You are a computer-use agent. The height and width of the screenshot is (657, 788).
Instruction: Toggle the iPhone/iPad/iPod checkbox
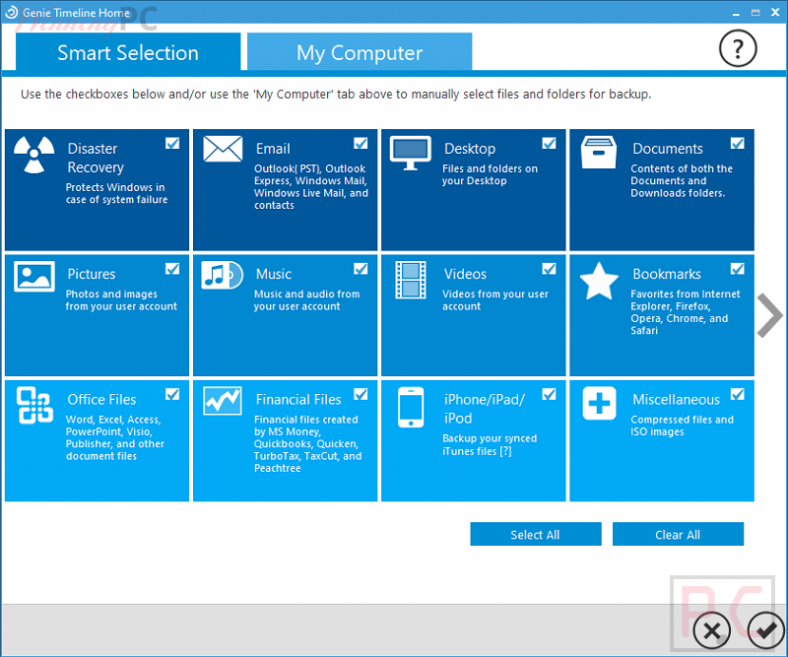pos(549,394)
